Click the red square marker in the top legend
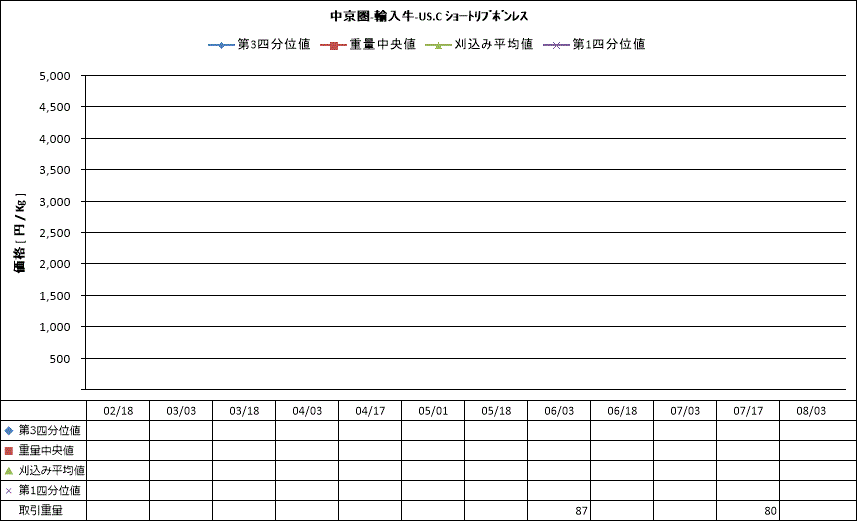Viewport: 857px width, 521px height. pyautogui.click(x=333, y=45)
